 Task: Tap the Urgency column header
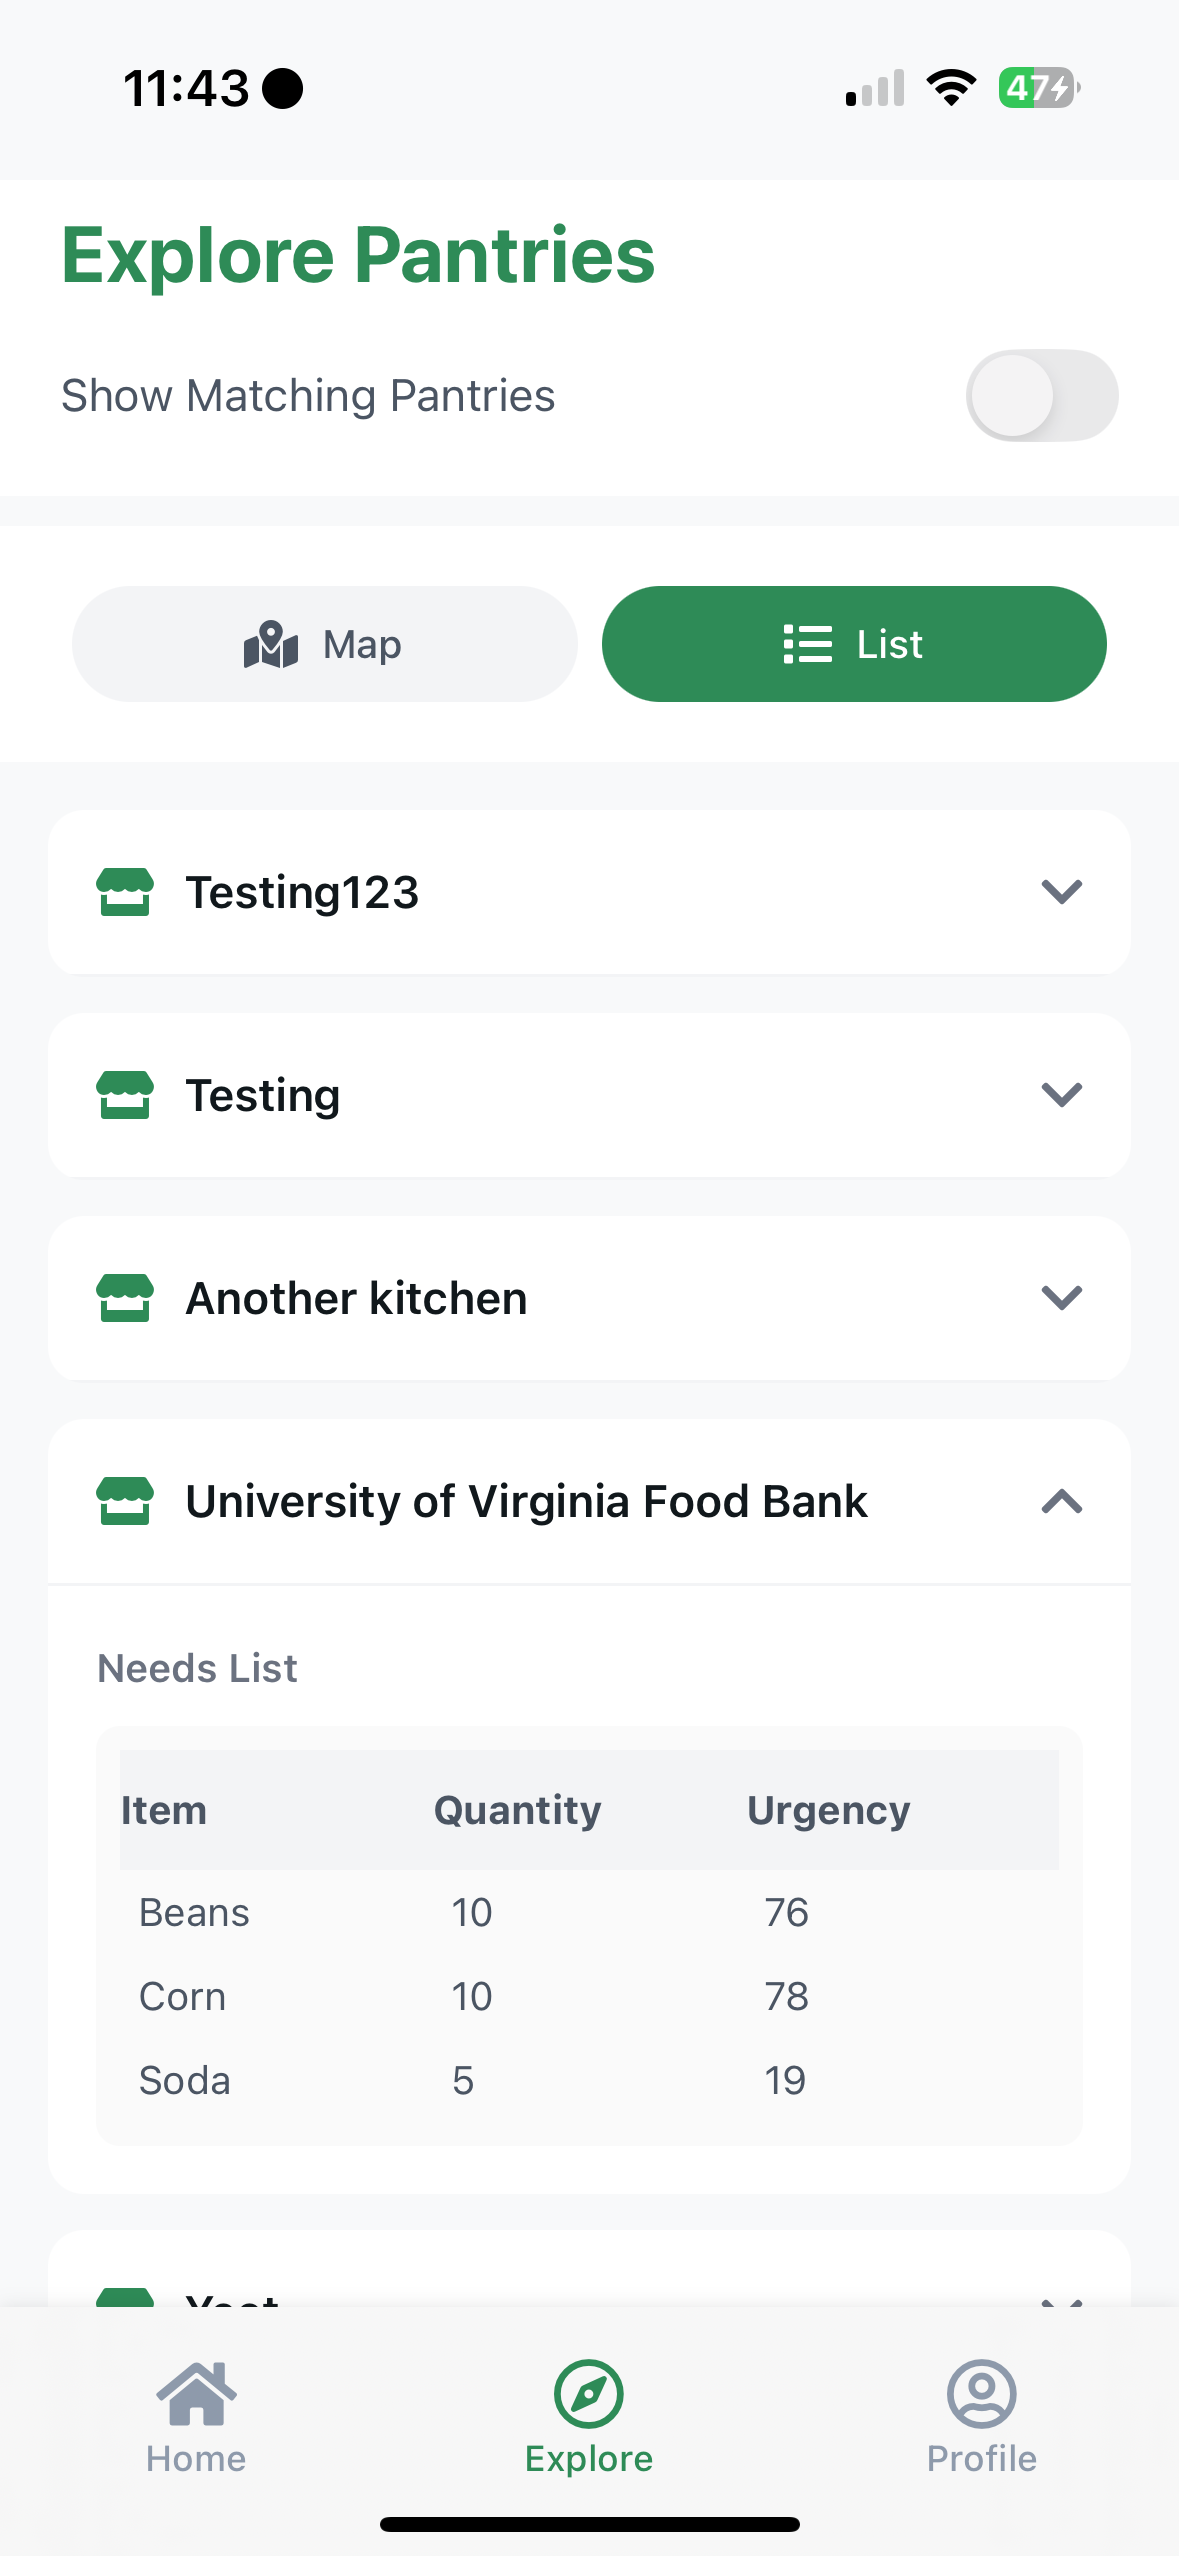(x=828, y=1810)
